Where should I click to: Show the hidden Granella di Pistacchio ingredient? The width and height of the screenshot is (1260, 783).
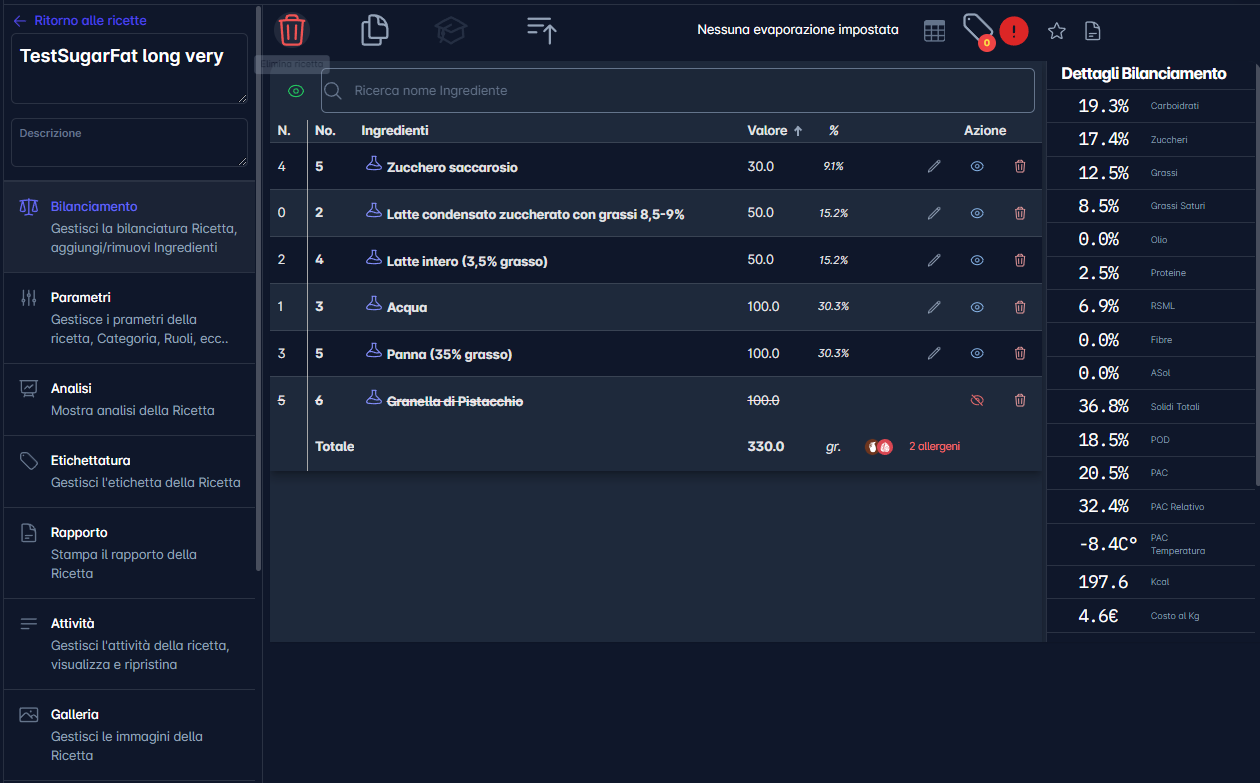(977, 400)
